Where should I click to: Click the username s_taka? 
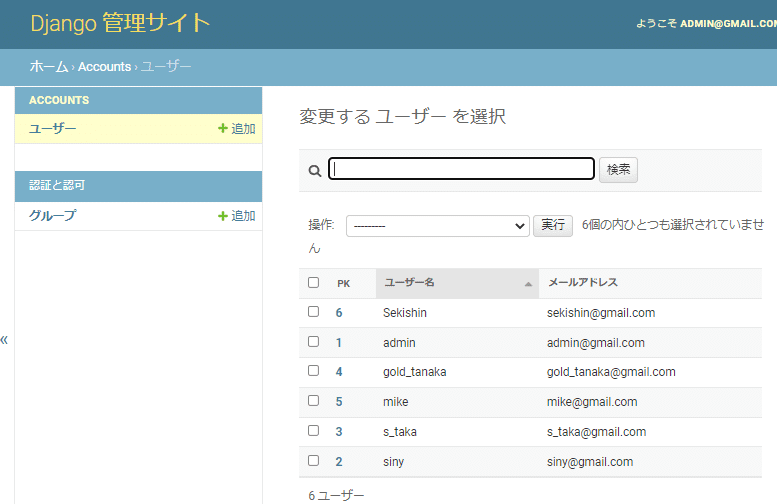click(x=400, y=432)
